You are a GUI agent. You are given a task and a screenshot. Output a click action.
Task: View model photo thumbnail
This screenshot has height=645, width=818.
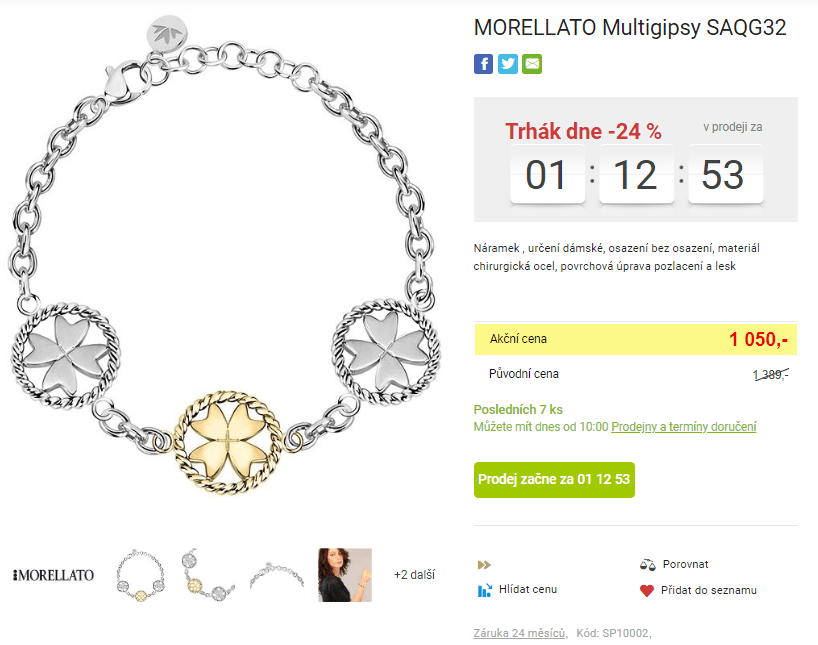click(345, 575)
